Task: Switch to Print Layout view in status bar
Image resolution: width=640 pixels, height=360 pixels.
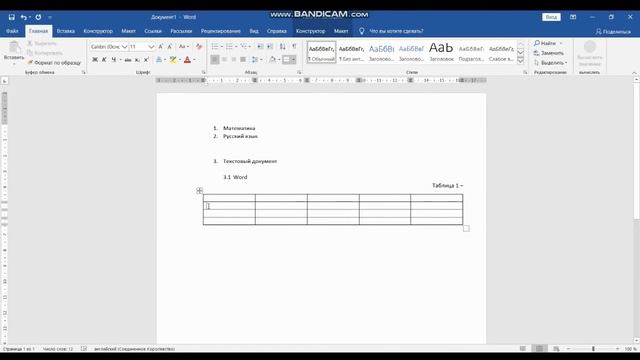Action: coord(539,349)
